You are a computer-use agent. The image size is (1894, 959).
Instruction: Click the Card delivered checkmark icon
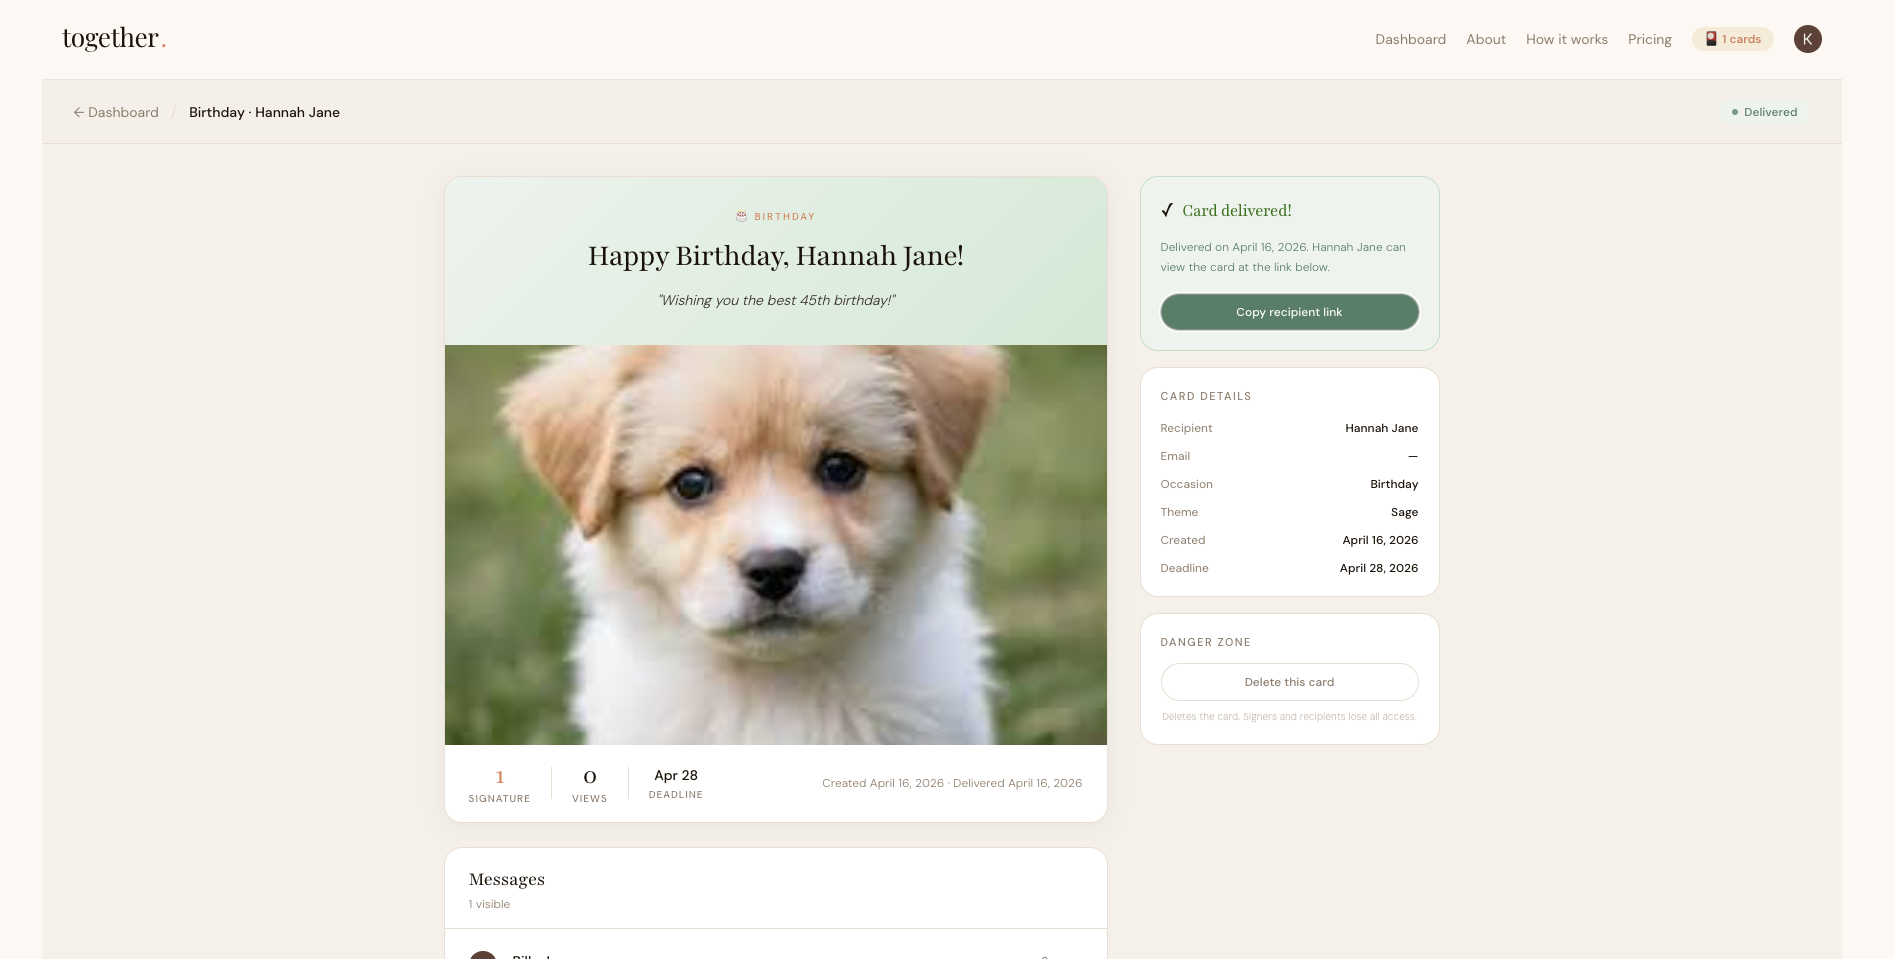(x=1167, y=210)
